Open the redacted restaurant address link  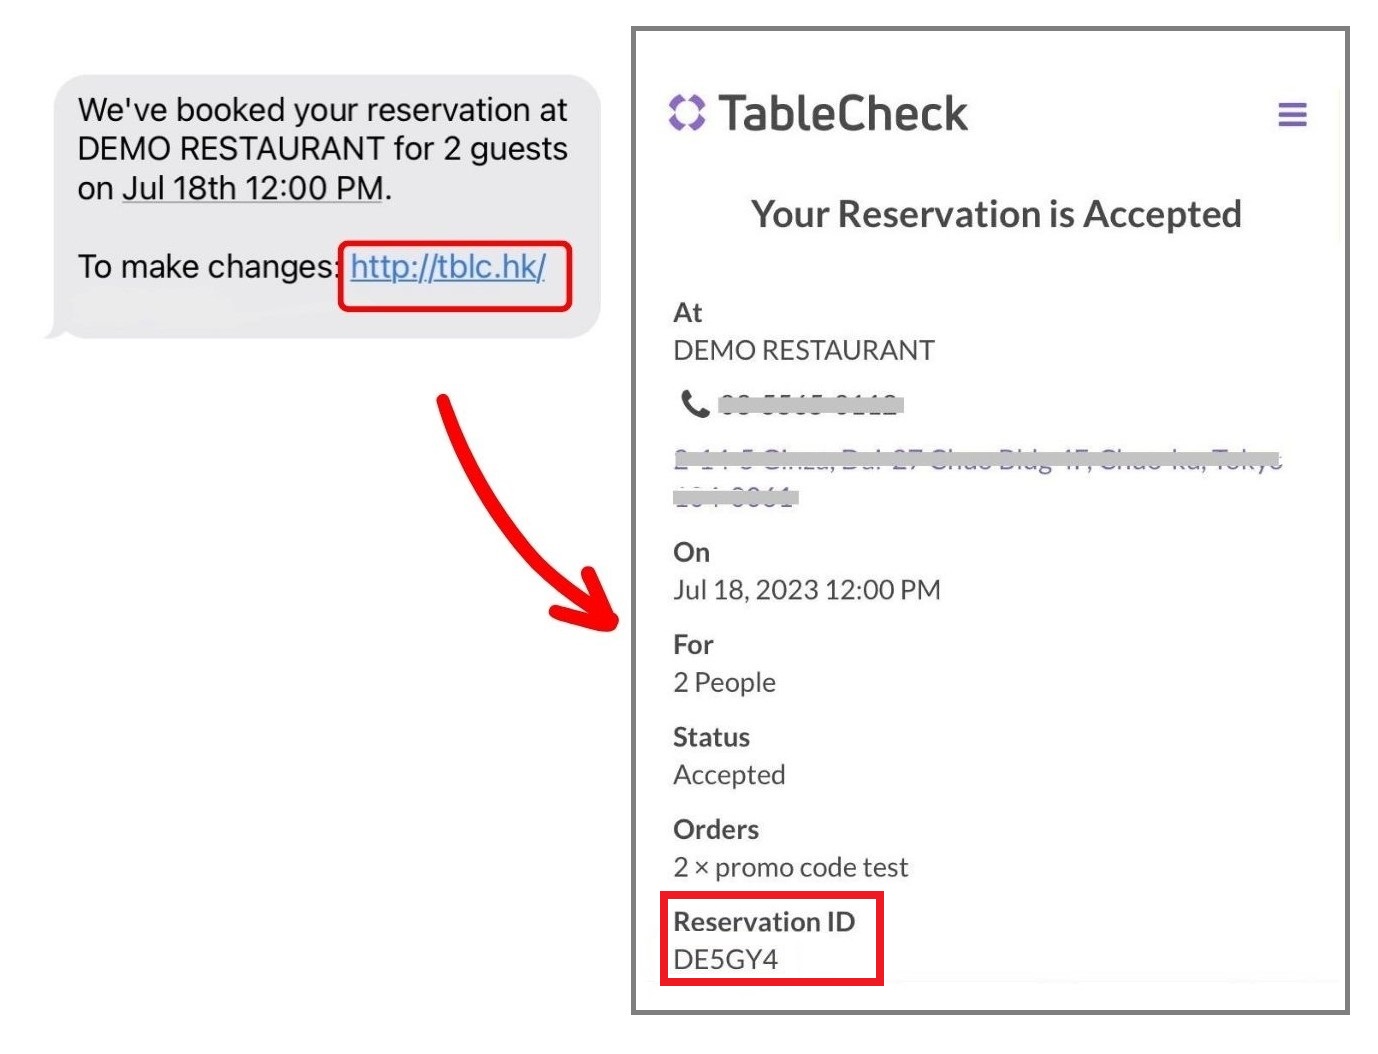tap(976, 461)
